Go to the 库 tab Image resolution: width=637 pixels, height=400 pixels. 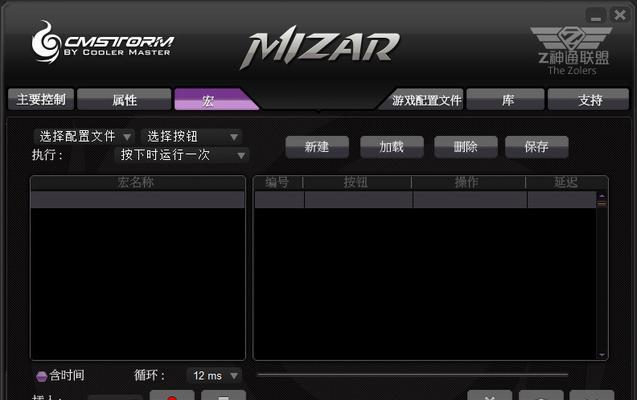click(506, 99)
